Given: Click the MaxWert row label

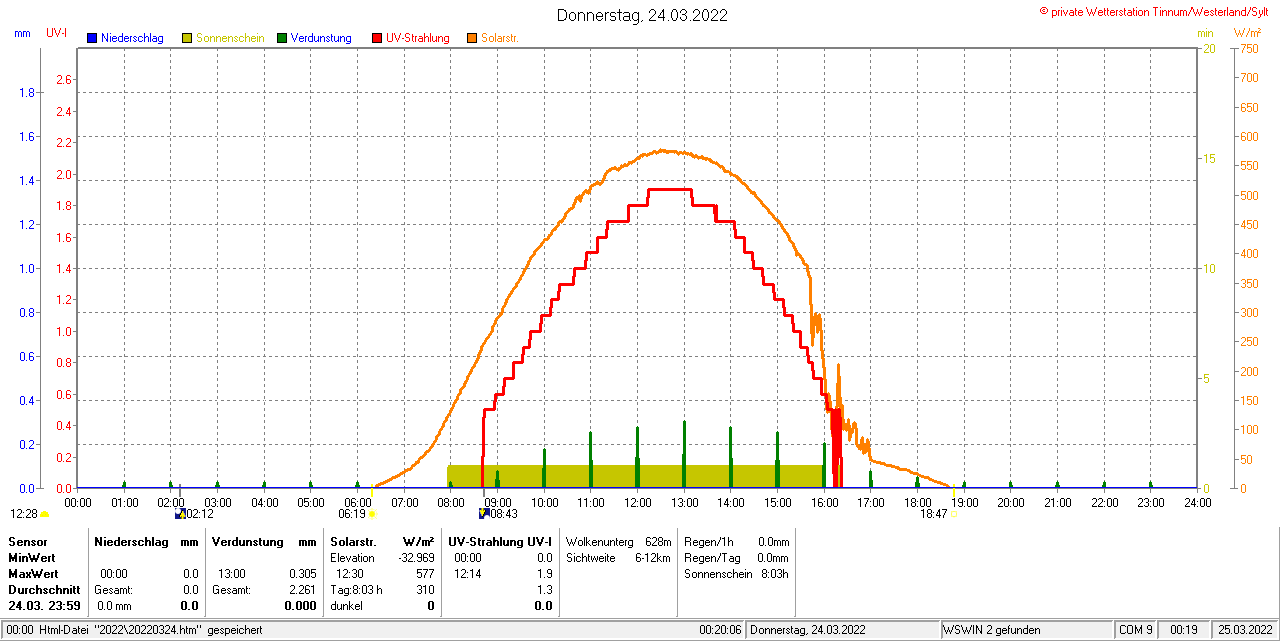Looking at the screenshot, I should point(33,573).
